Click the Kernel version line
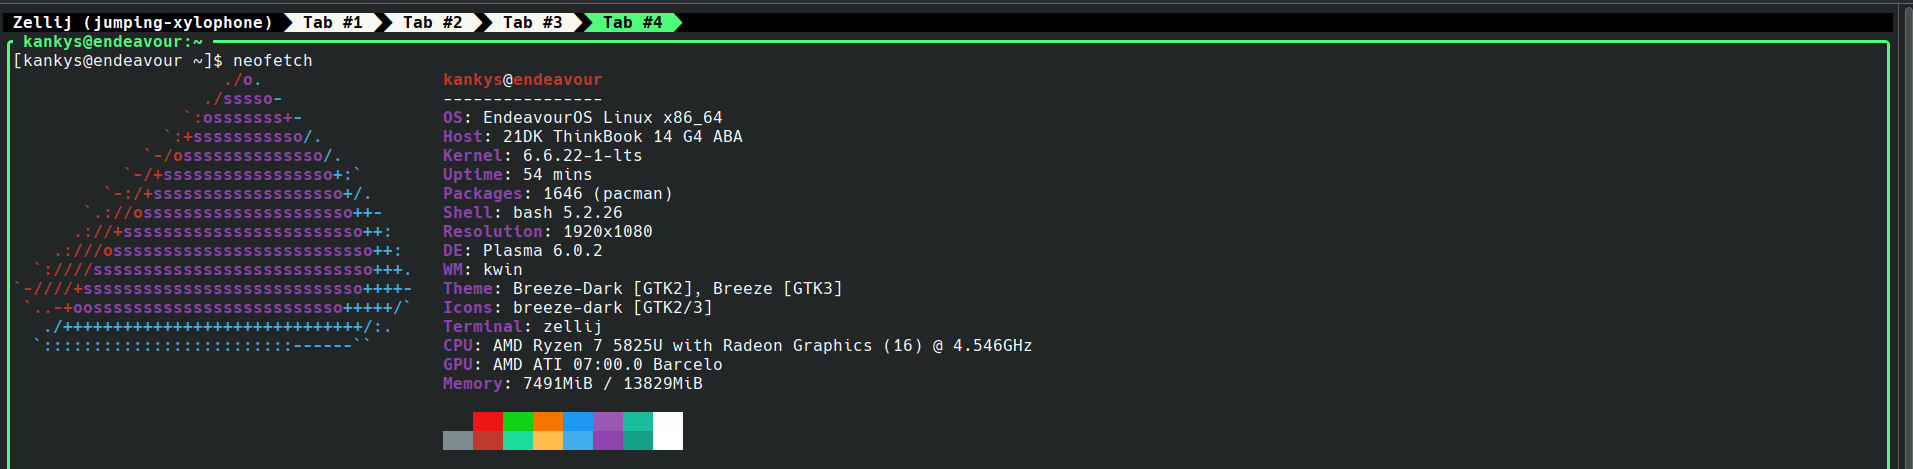 pyautogui.click(x=542, y=156)
